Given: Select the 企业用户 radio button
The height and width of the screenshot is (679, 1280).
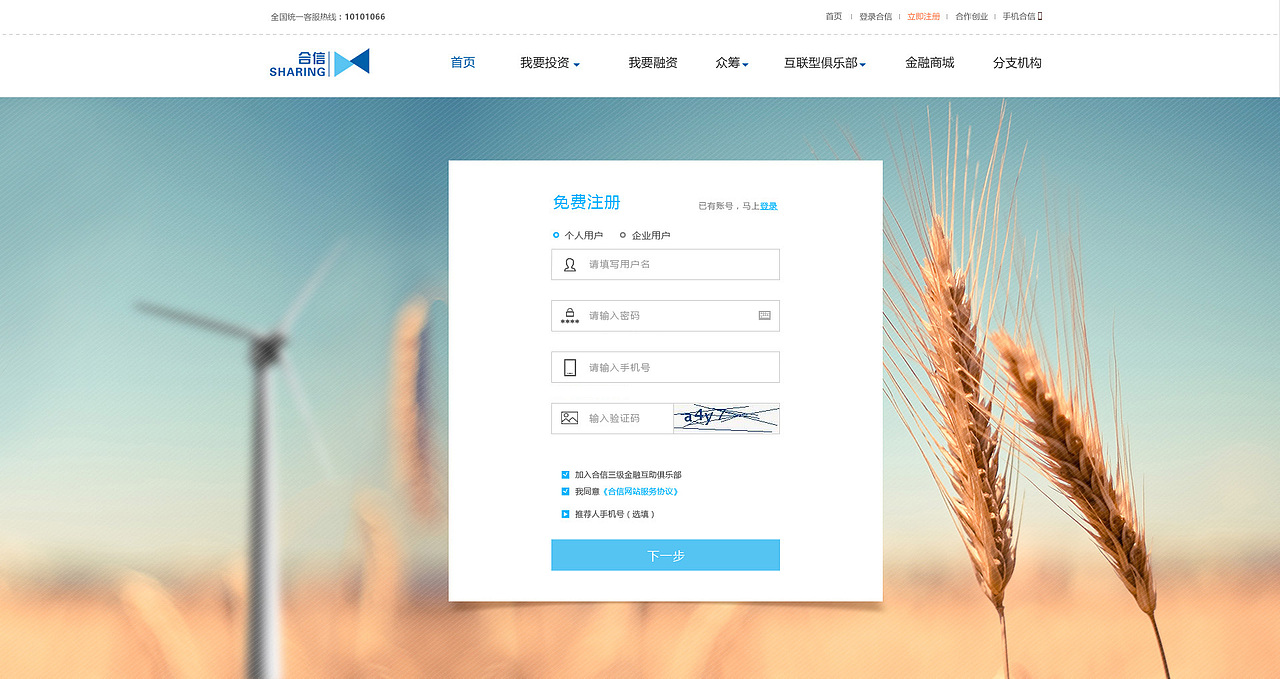Looking at the screenshot, I should 623,235.
